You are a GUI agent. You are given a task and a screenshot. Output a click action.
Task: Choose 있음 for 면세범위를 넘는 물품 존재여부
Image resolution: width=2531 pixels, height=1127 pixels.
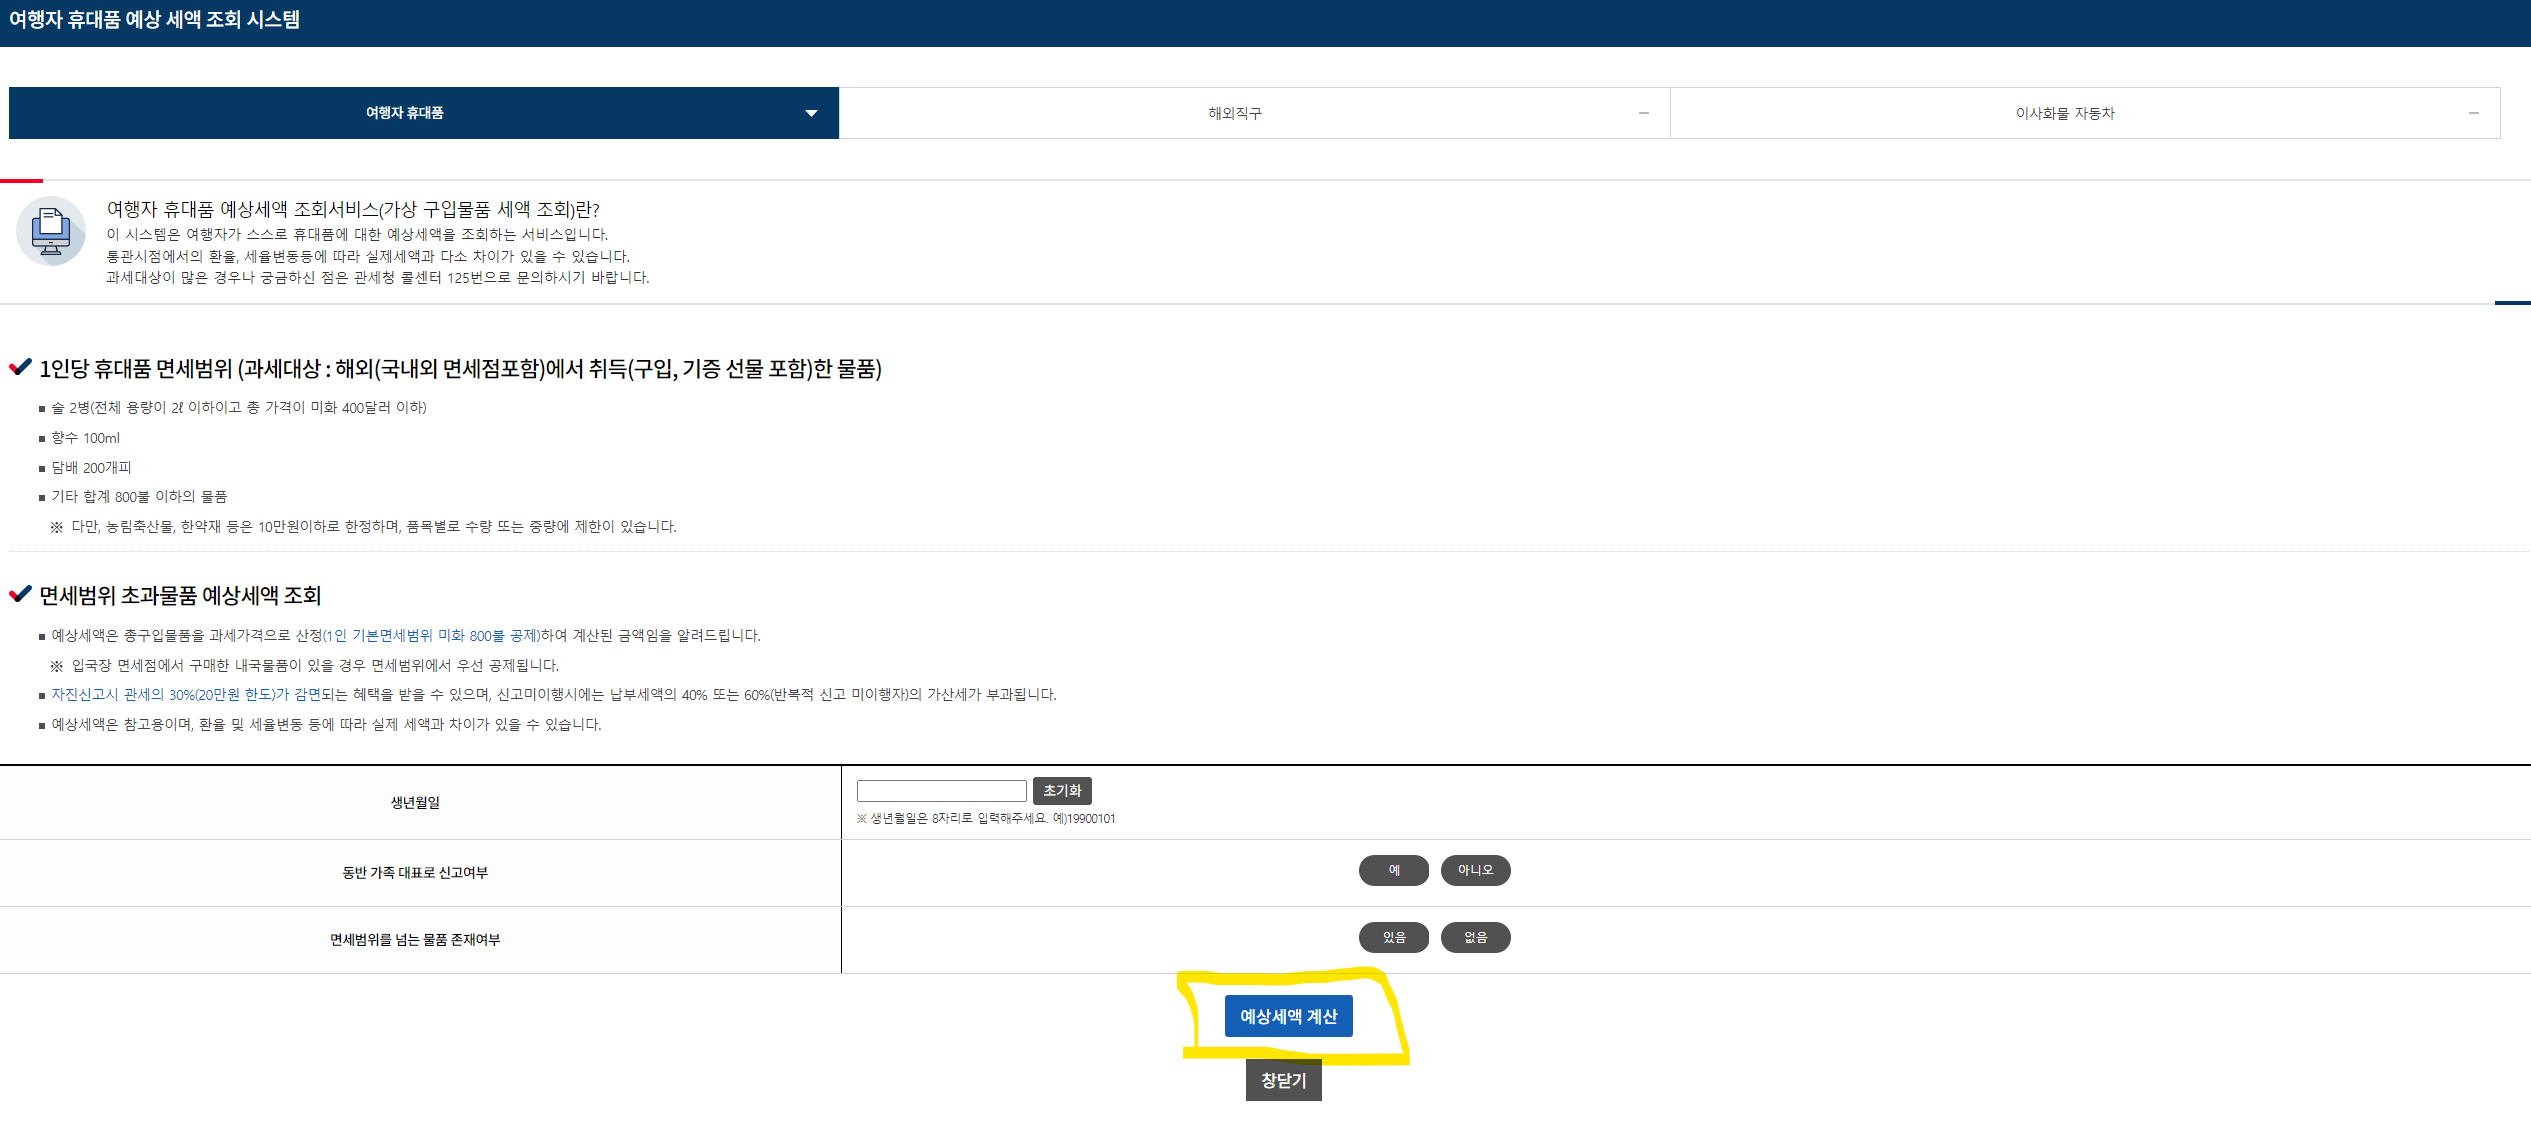(x=1393, y=937)
